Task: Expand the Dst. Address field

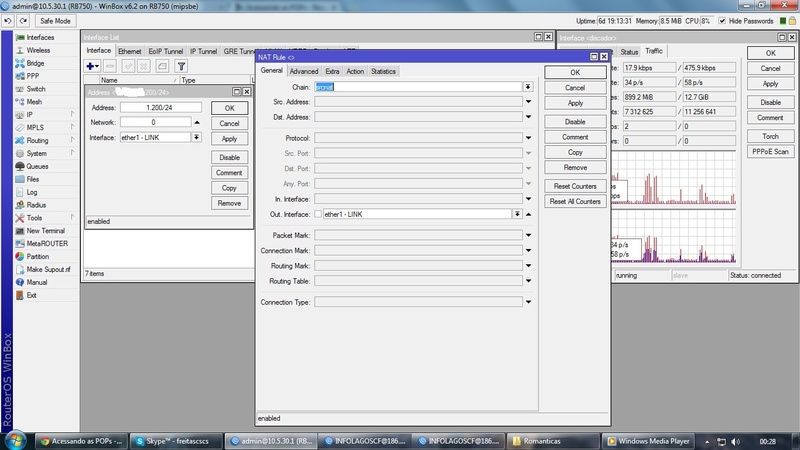Action: [529, 117]
